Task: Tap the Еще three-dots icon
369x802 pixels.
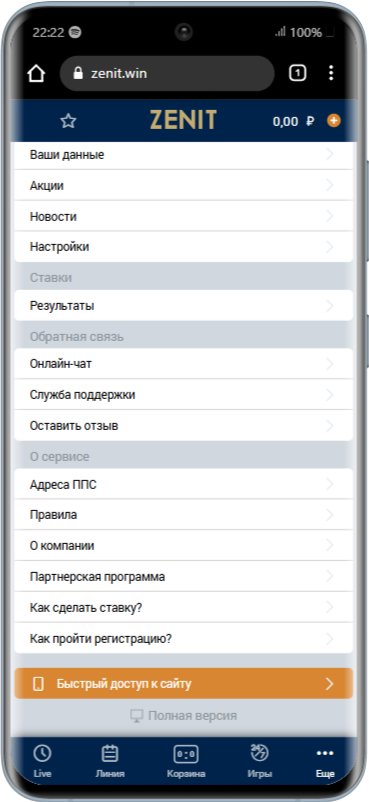Action: (325, 753)
